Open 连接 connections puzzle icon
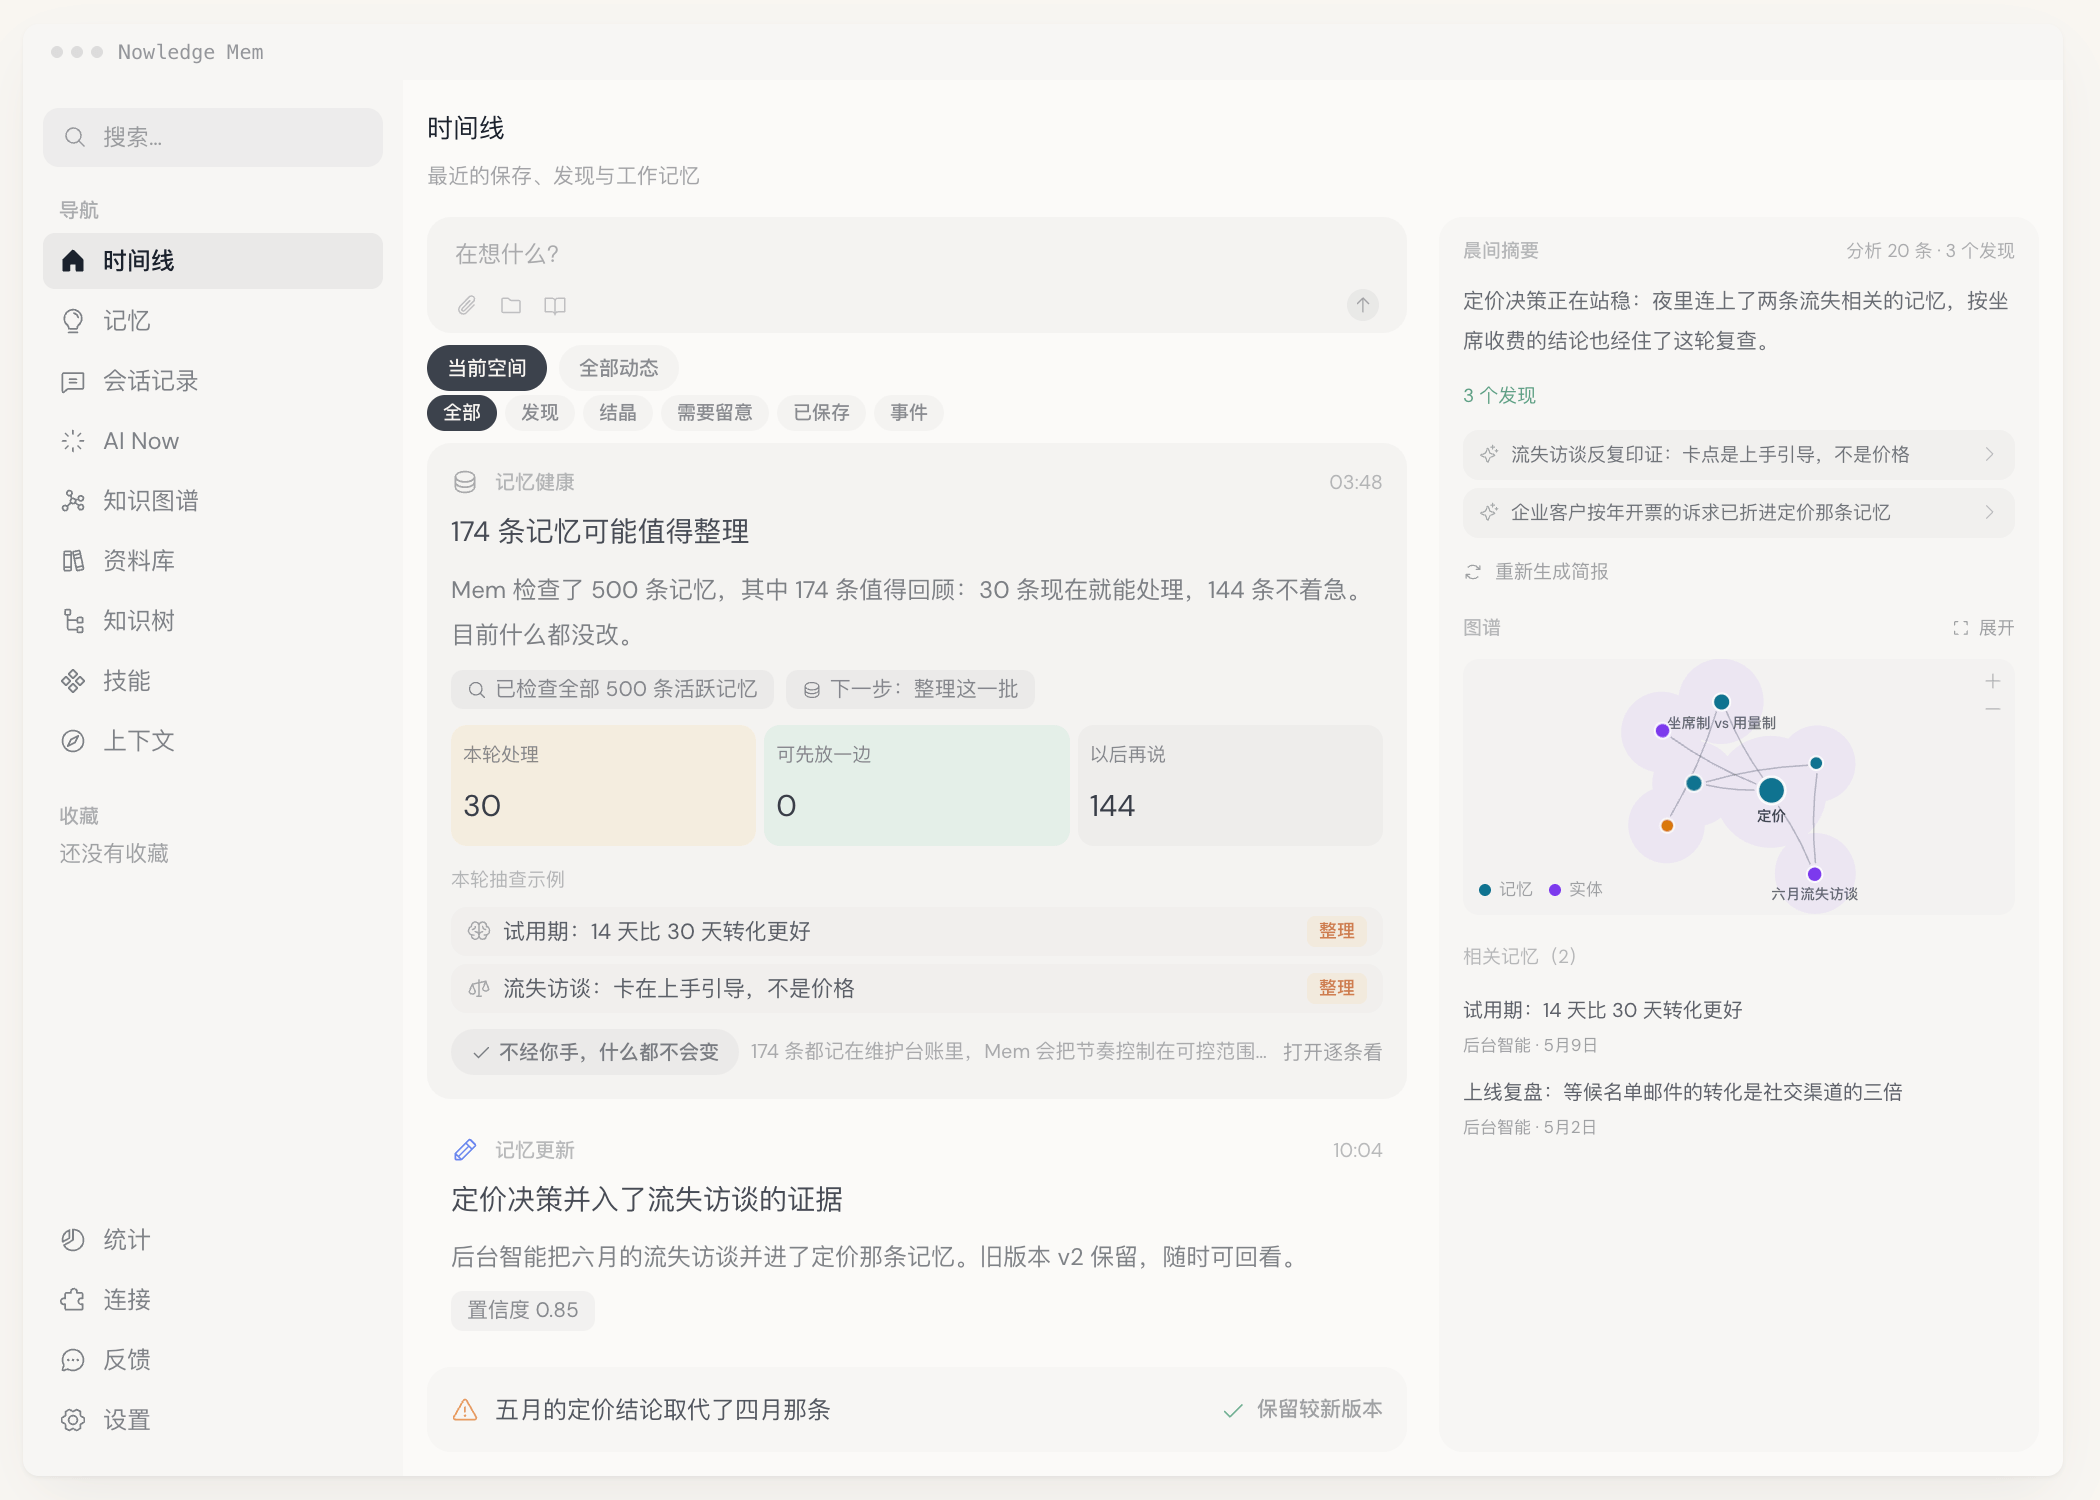The height and width of the screenshot is (1500, 2100). tap(212, 1300)
